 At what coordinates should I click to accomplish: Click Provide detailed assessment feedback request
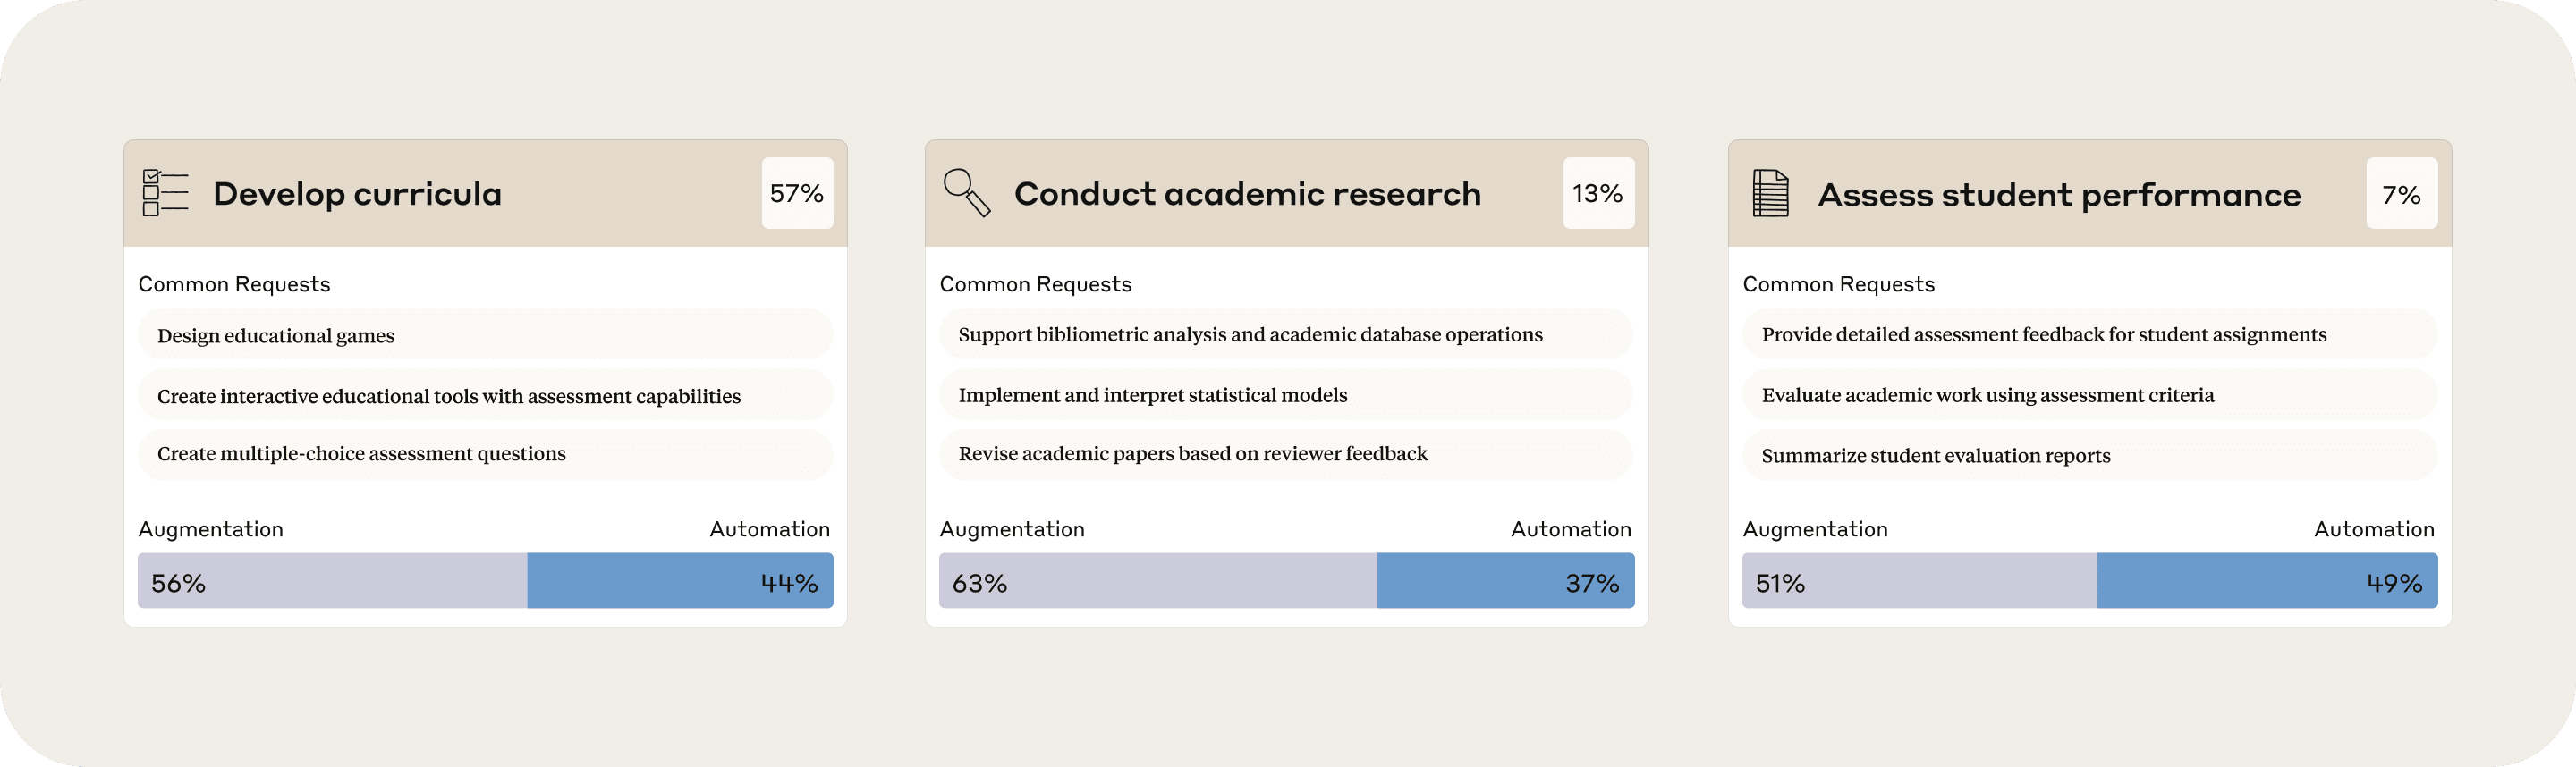point(2089,335)
